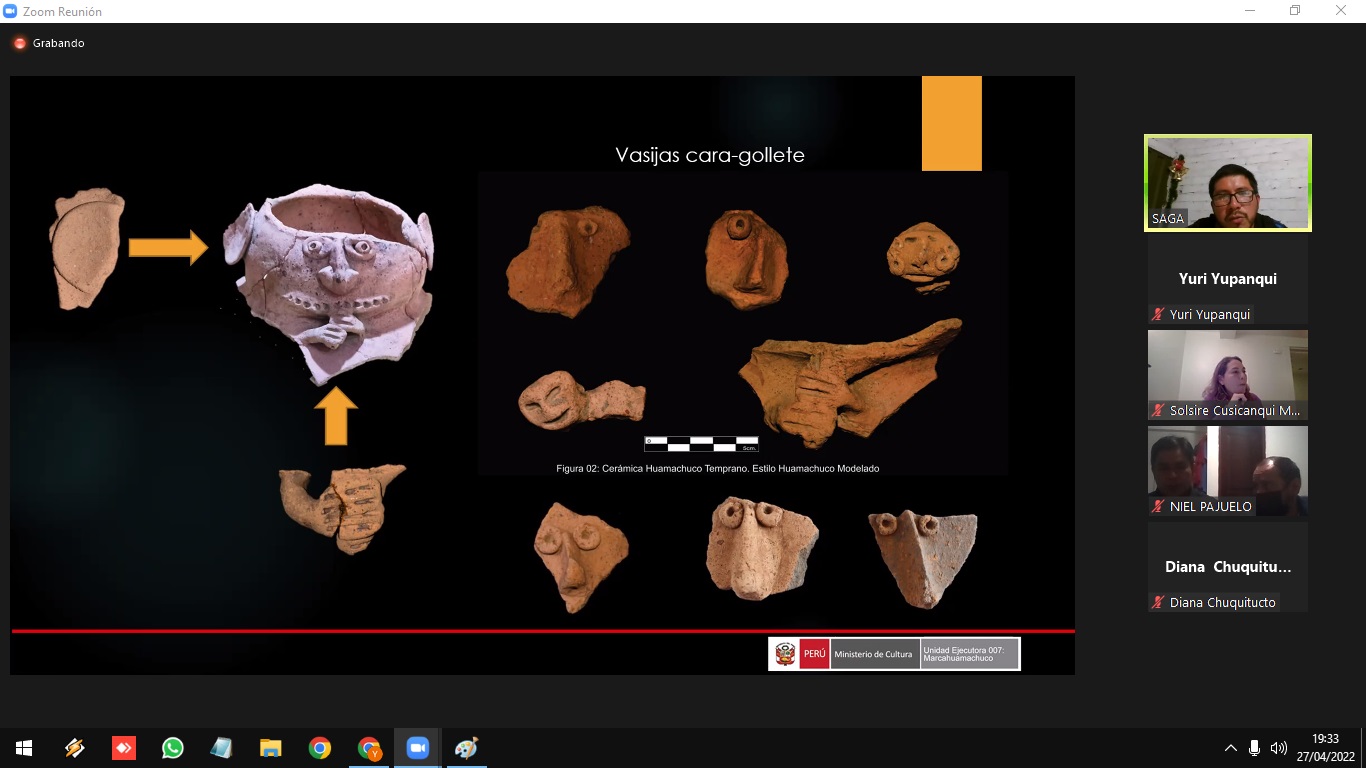Select the Zoom taskbar icon
The height and width of the screenshot is (768, 1366).
pyautogui.click(x=418, y=748)
